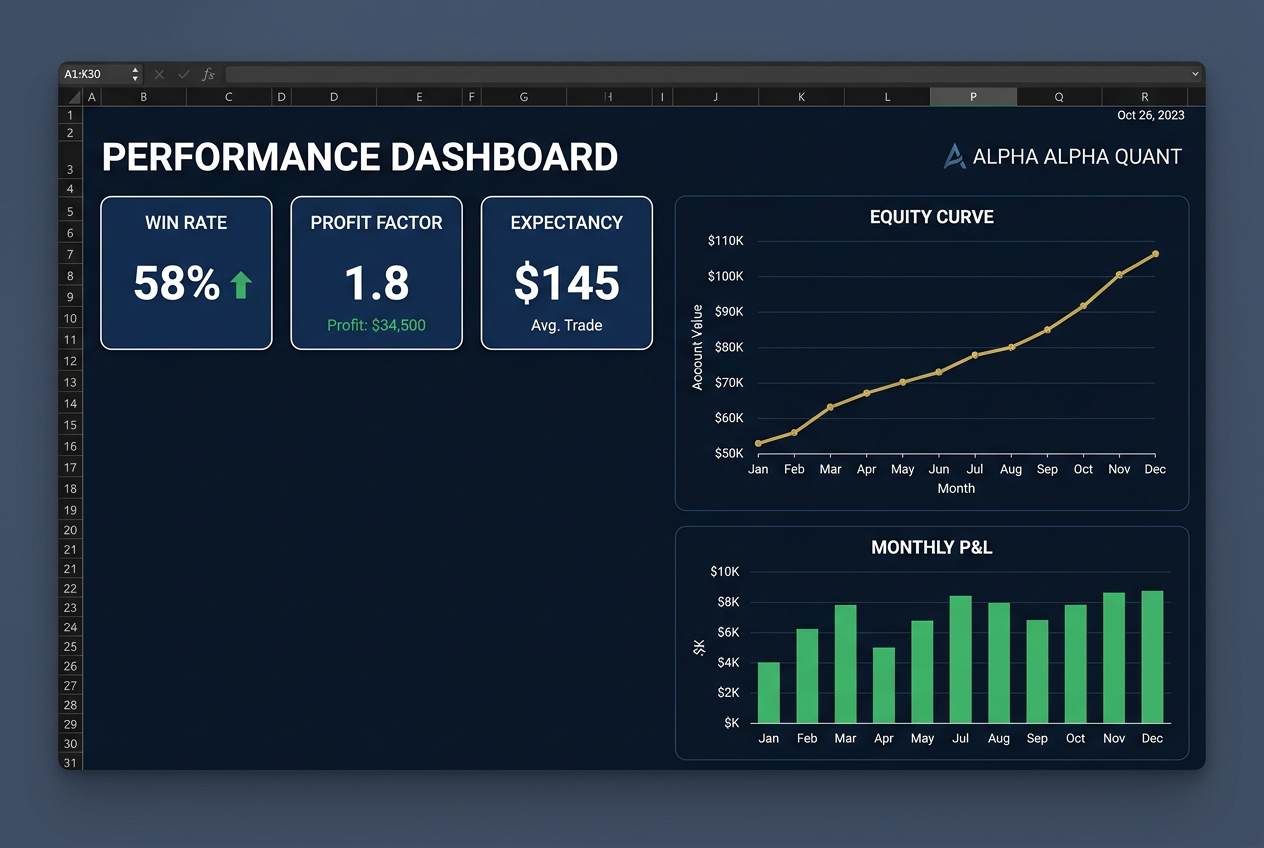1264x848 pixels.
Task: Select row header 1
Action: [x=71, y=115]
